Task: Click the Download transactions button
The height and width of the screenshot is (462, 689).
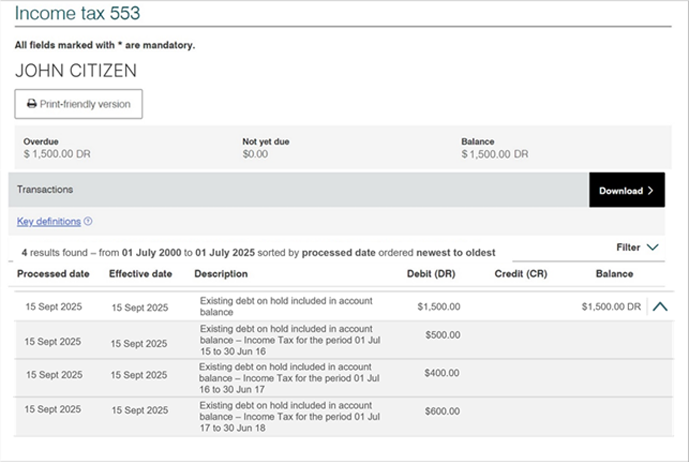Action: 626,190
